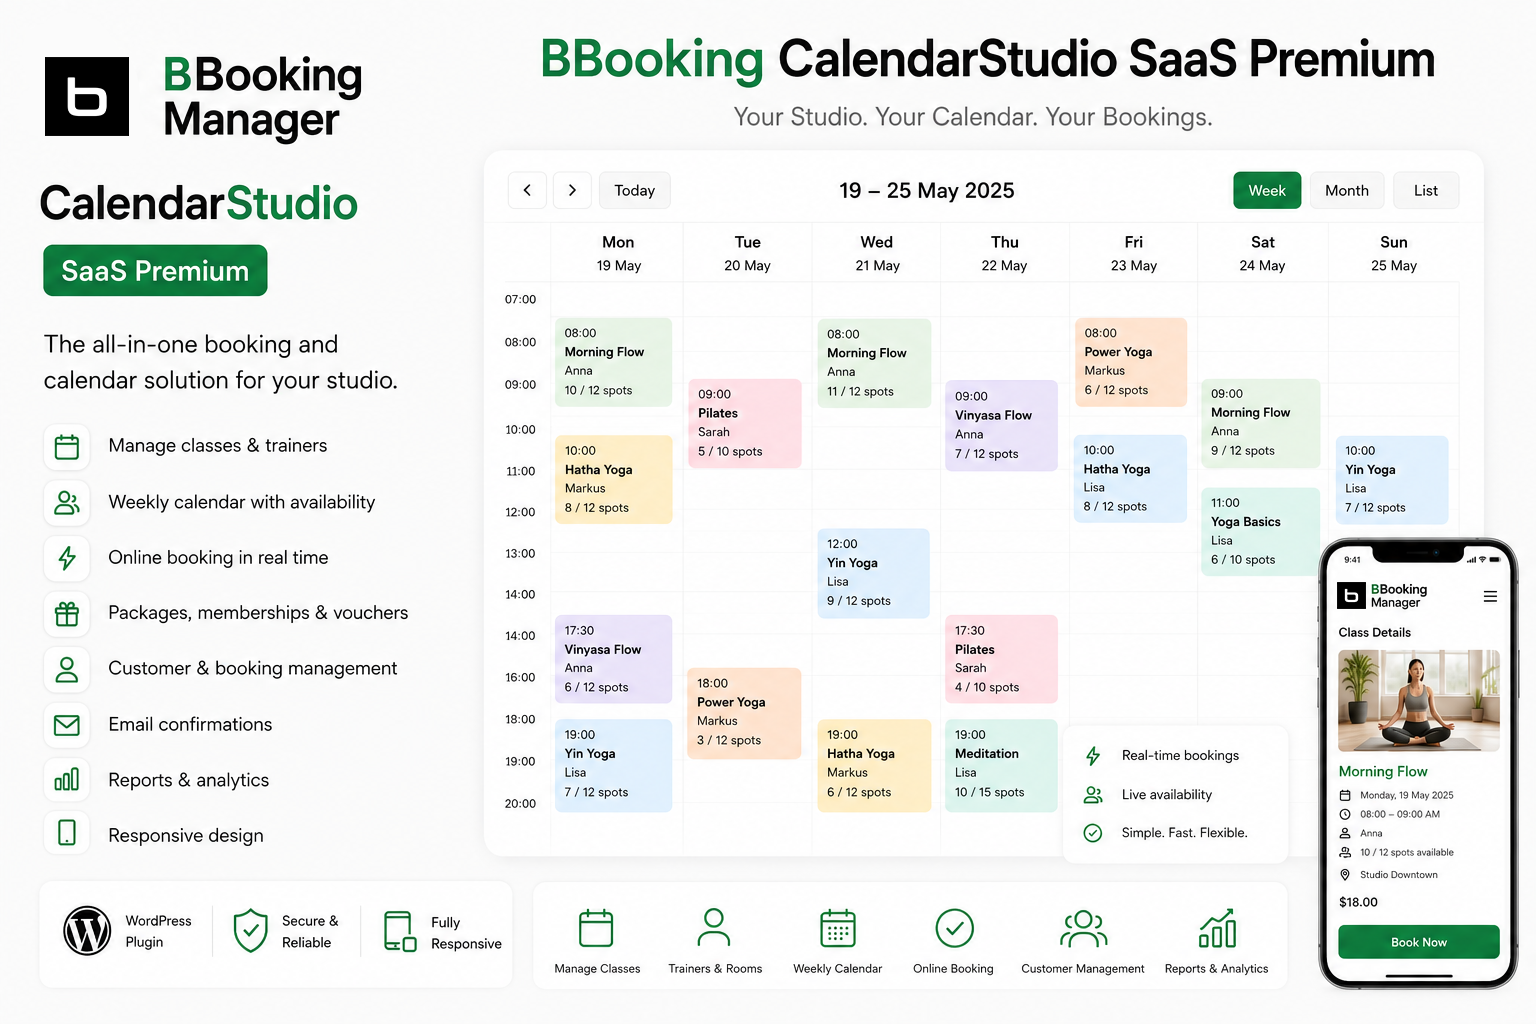
Task: Tap Book Now on the phone
Action: (1419, 942)
